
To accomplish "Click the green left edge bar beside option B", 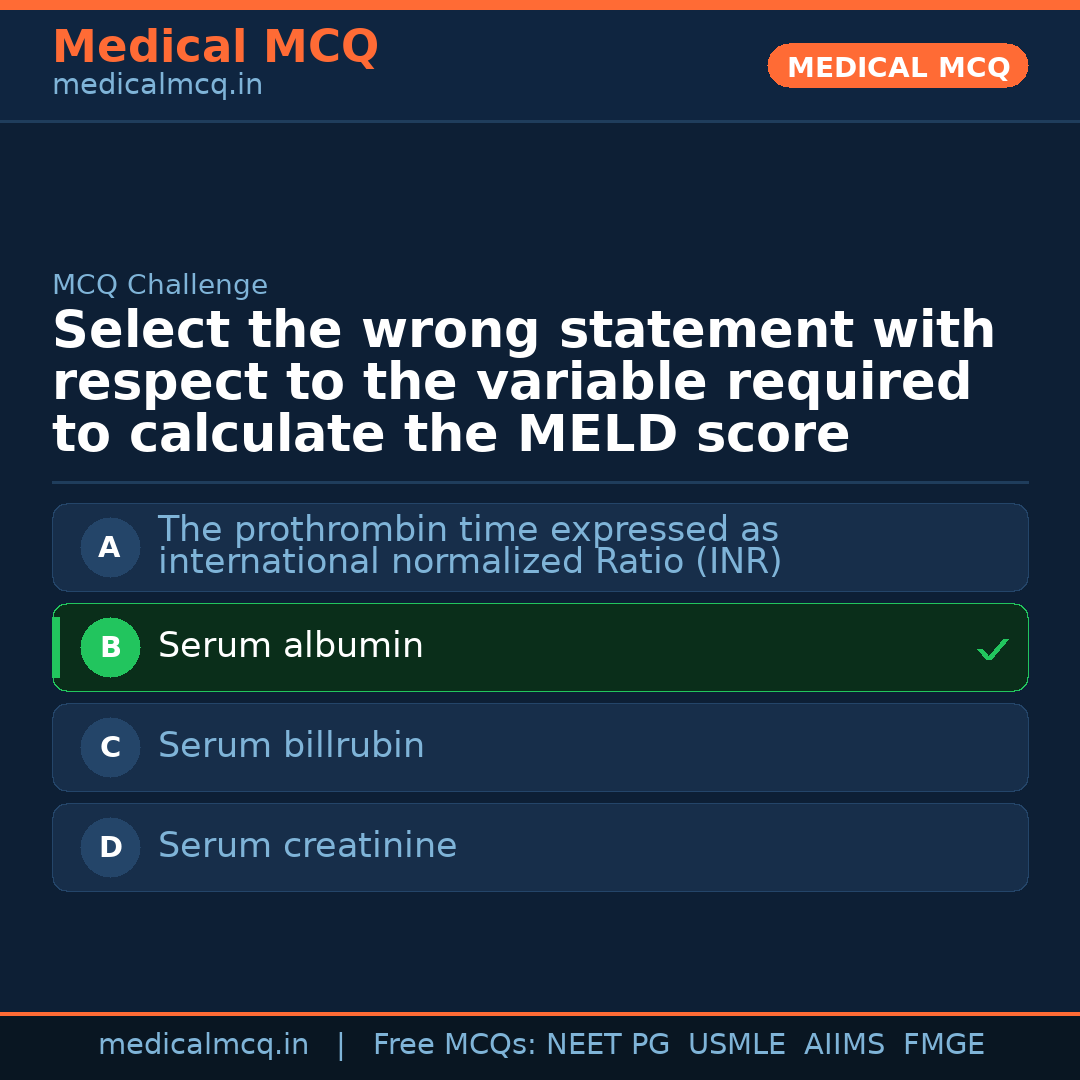I will click(x=55, y=647).
